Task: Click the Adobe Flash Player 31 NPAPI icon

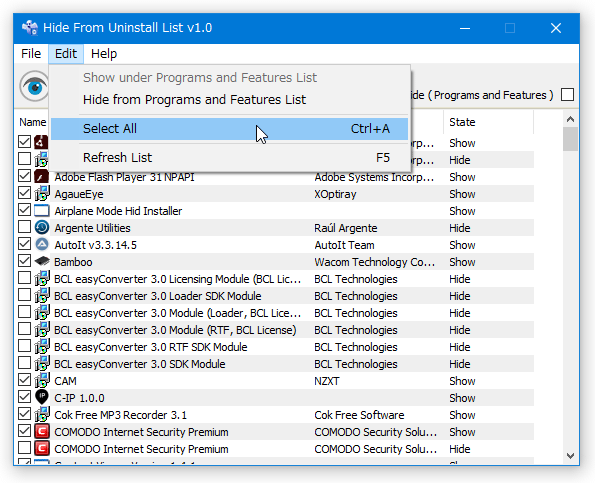Action: tap(42, 176)
